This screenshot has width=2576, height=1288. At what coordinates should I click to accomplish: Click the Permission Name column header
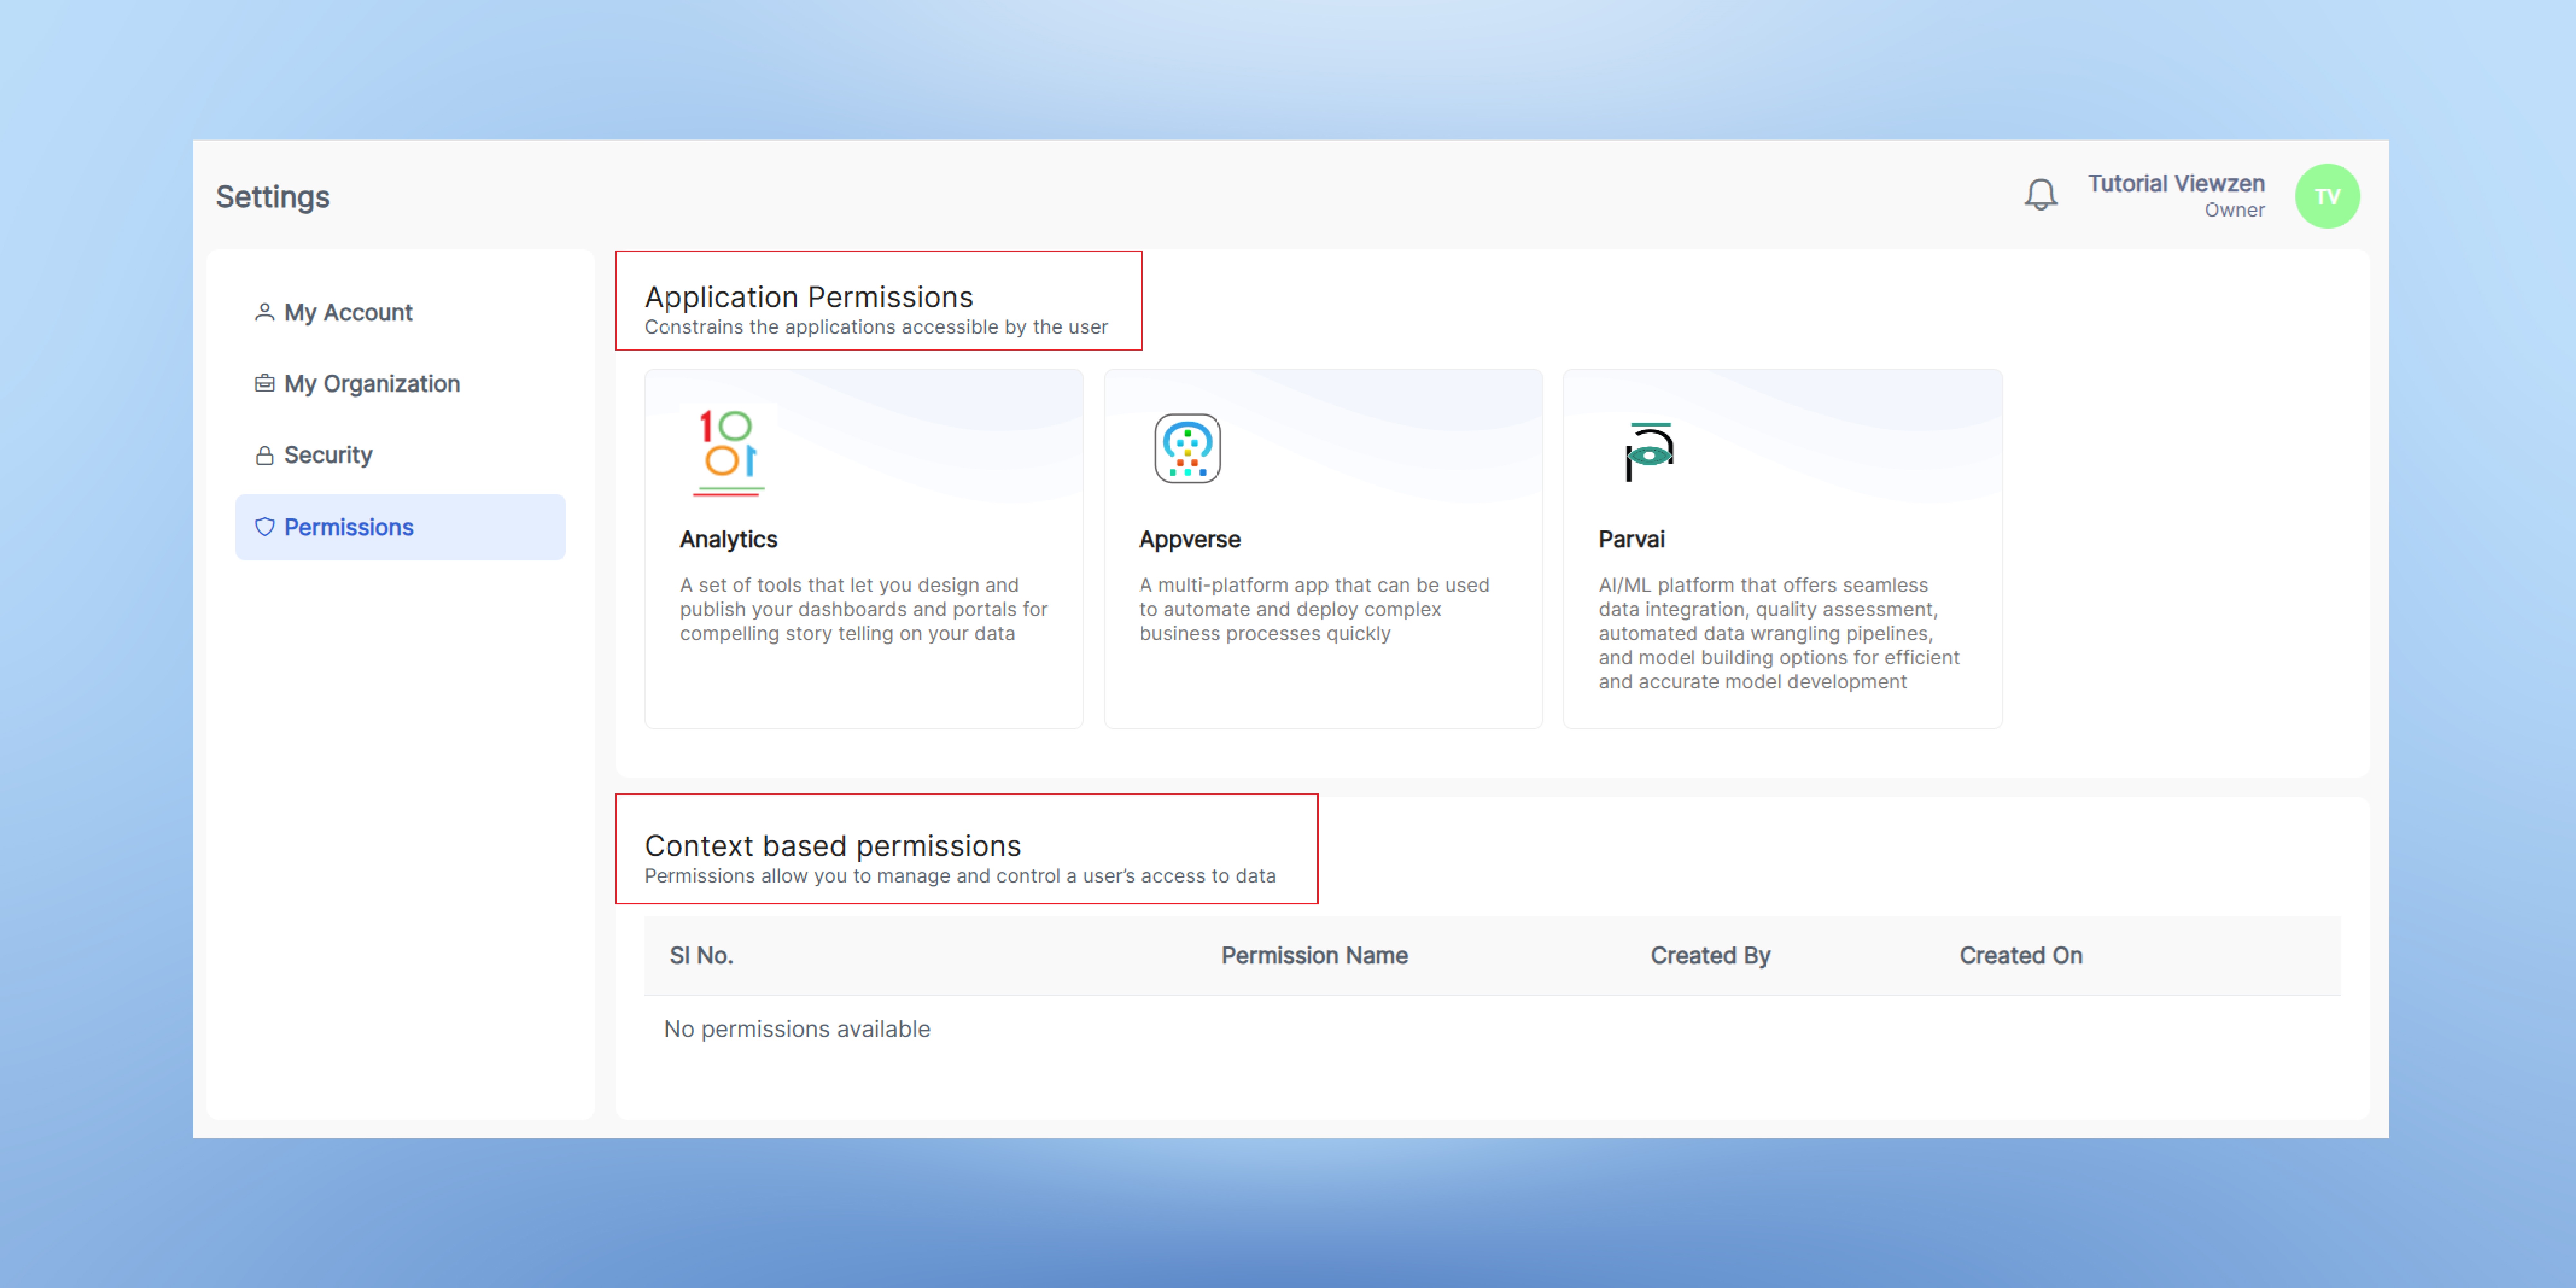coord(1314,955)
